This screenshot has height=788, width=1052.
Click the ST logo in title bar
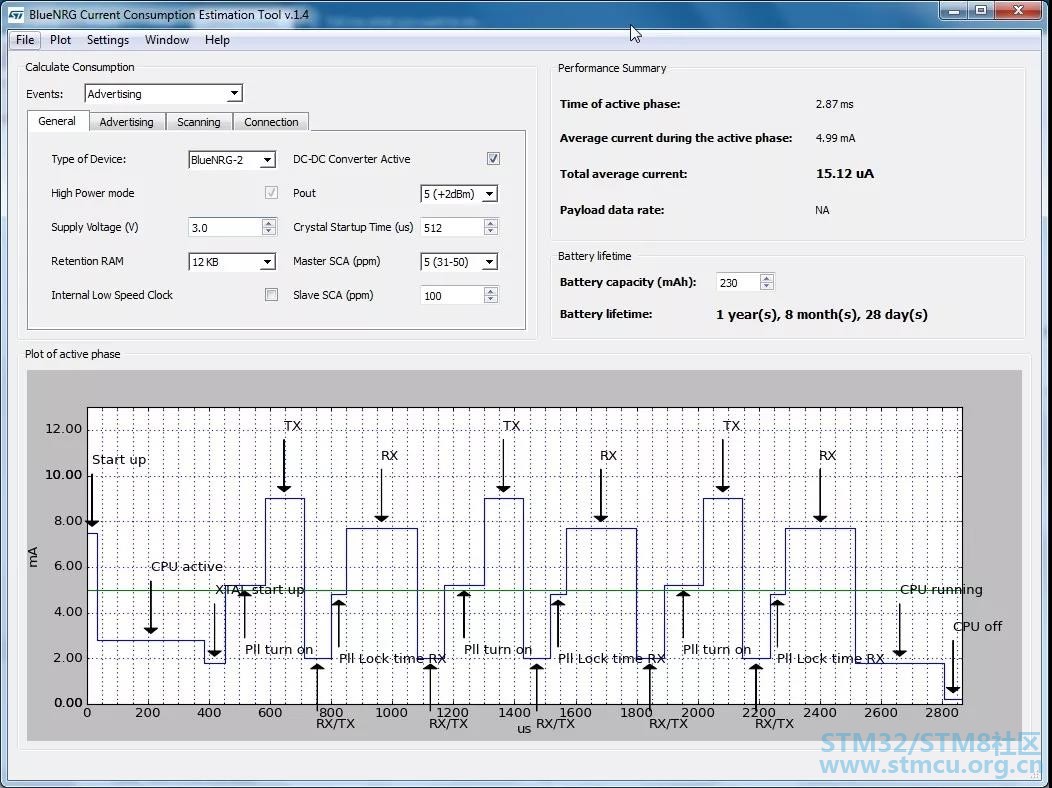[16, 15]
